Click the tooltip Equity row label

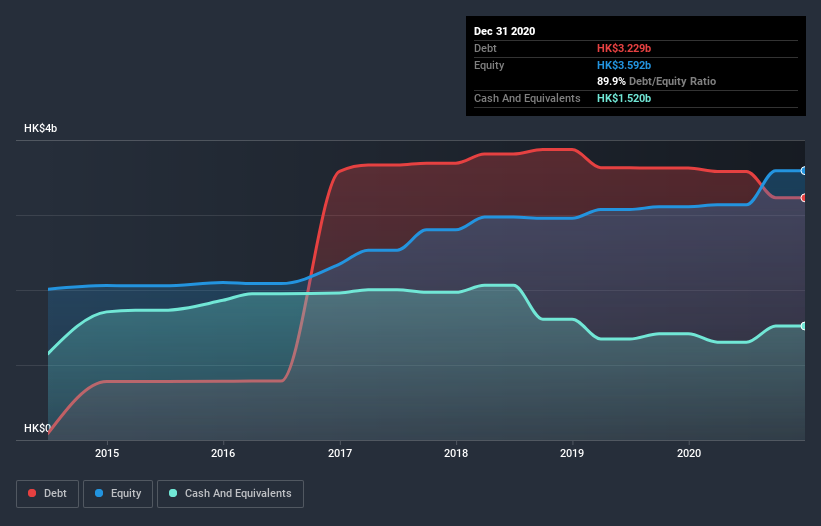489,65
